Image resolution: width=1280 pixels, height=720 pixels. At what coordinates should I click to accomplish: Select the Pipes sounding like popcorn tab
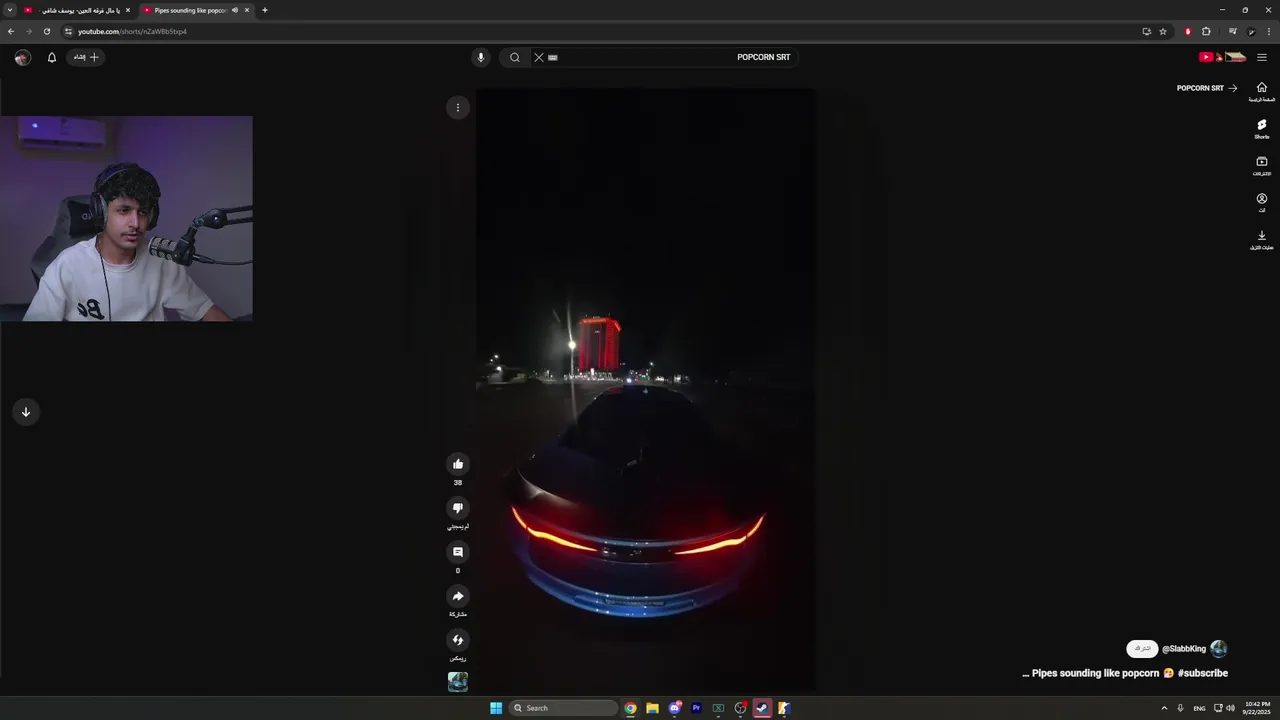(195, 10)
